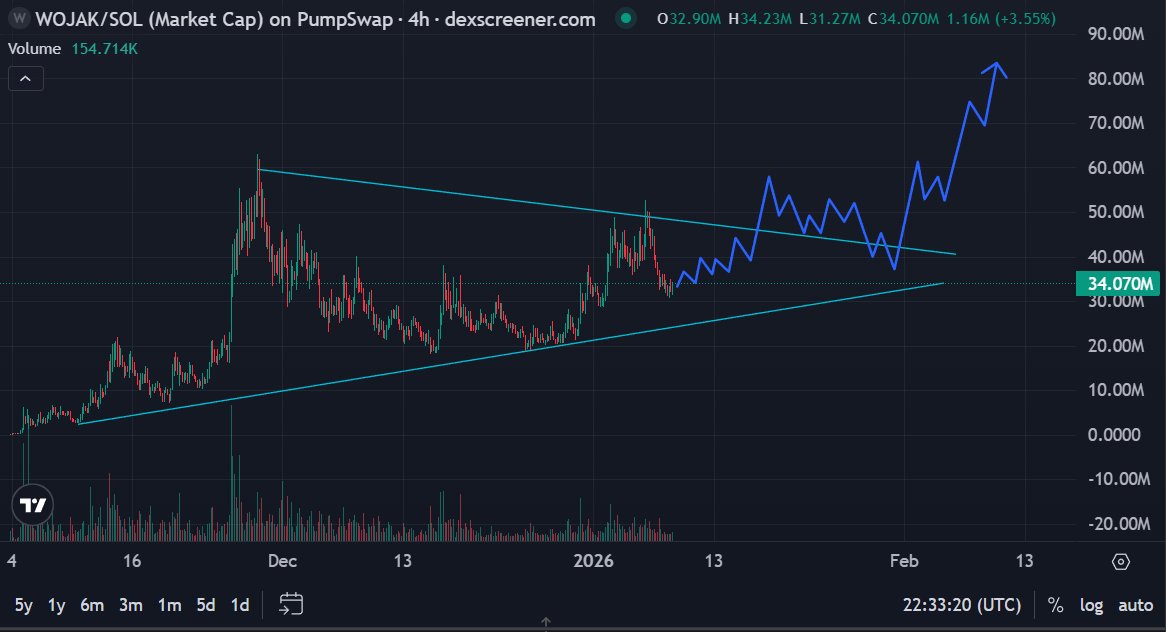Click the close value C34.070M

click(x=904, y=19)
